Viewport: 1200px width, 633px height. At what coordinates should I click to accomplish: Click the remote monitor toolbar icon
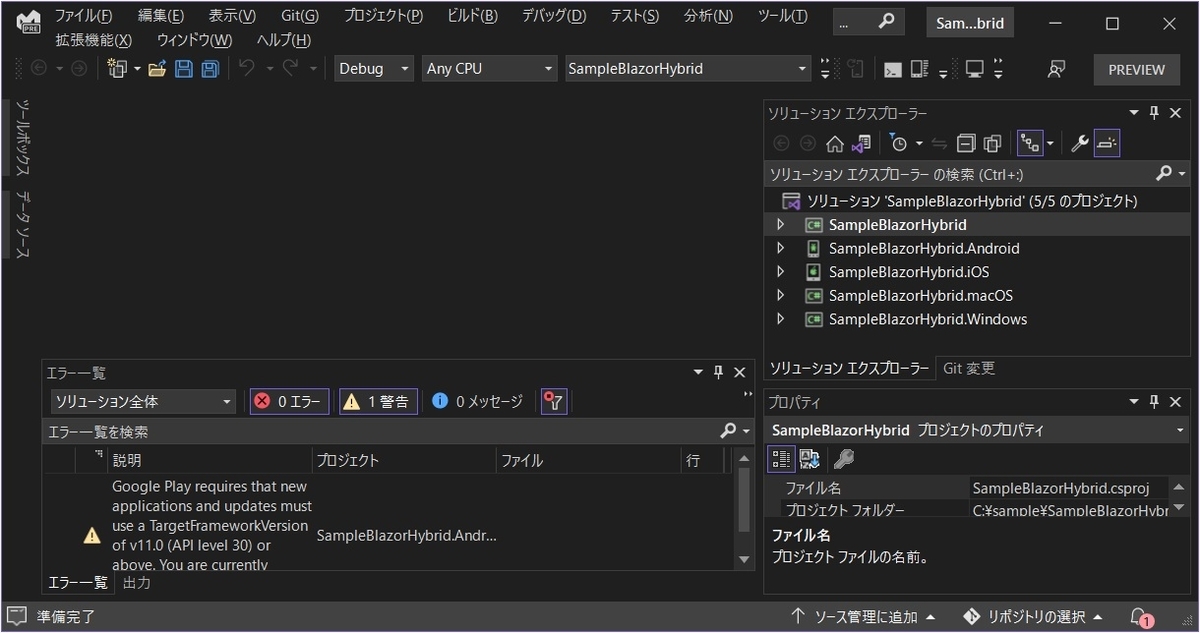(x=973, y=69)
